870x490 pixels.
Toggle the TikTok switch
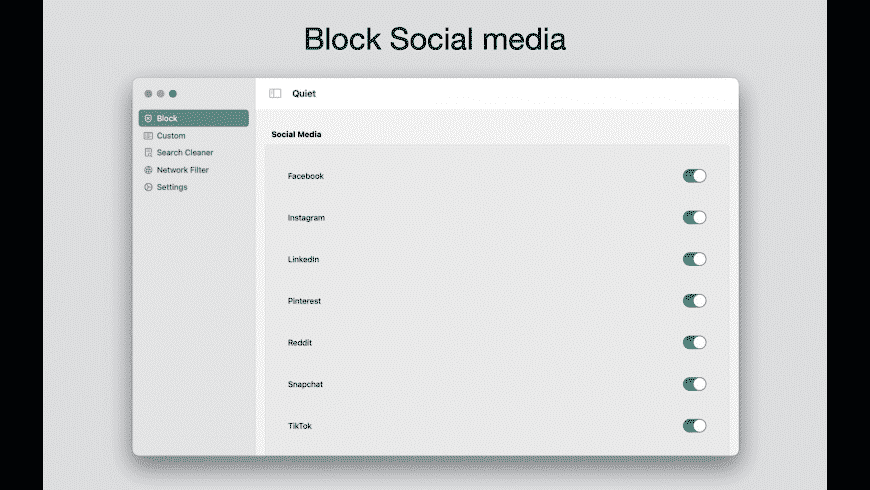(694, 426)
